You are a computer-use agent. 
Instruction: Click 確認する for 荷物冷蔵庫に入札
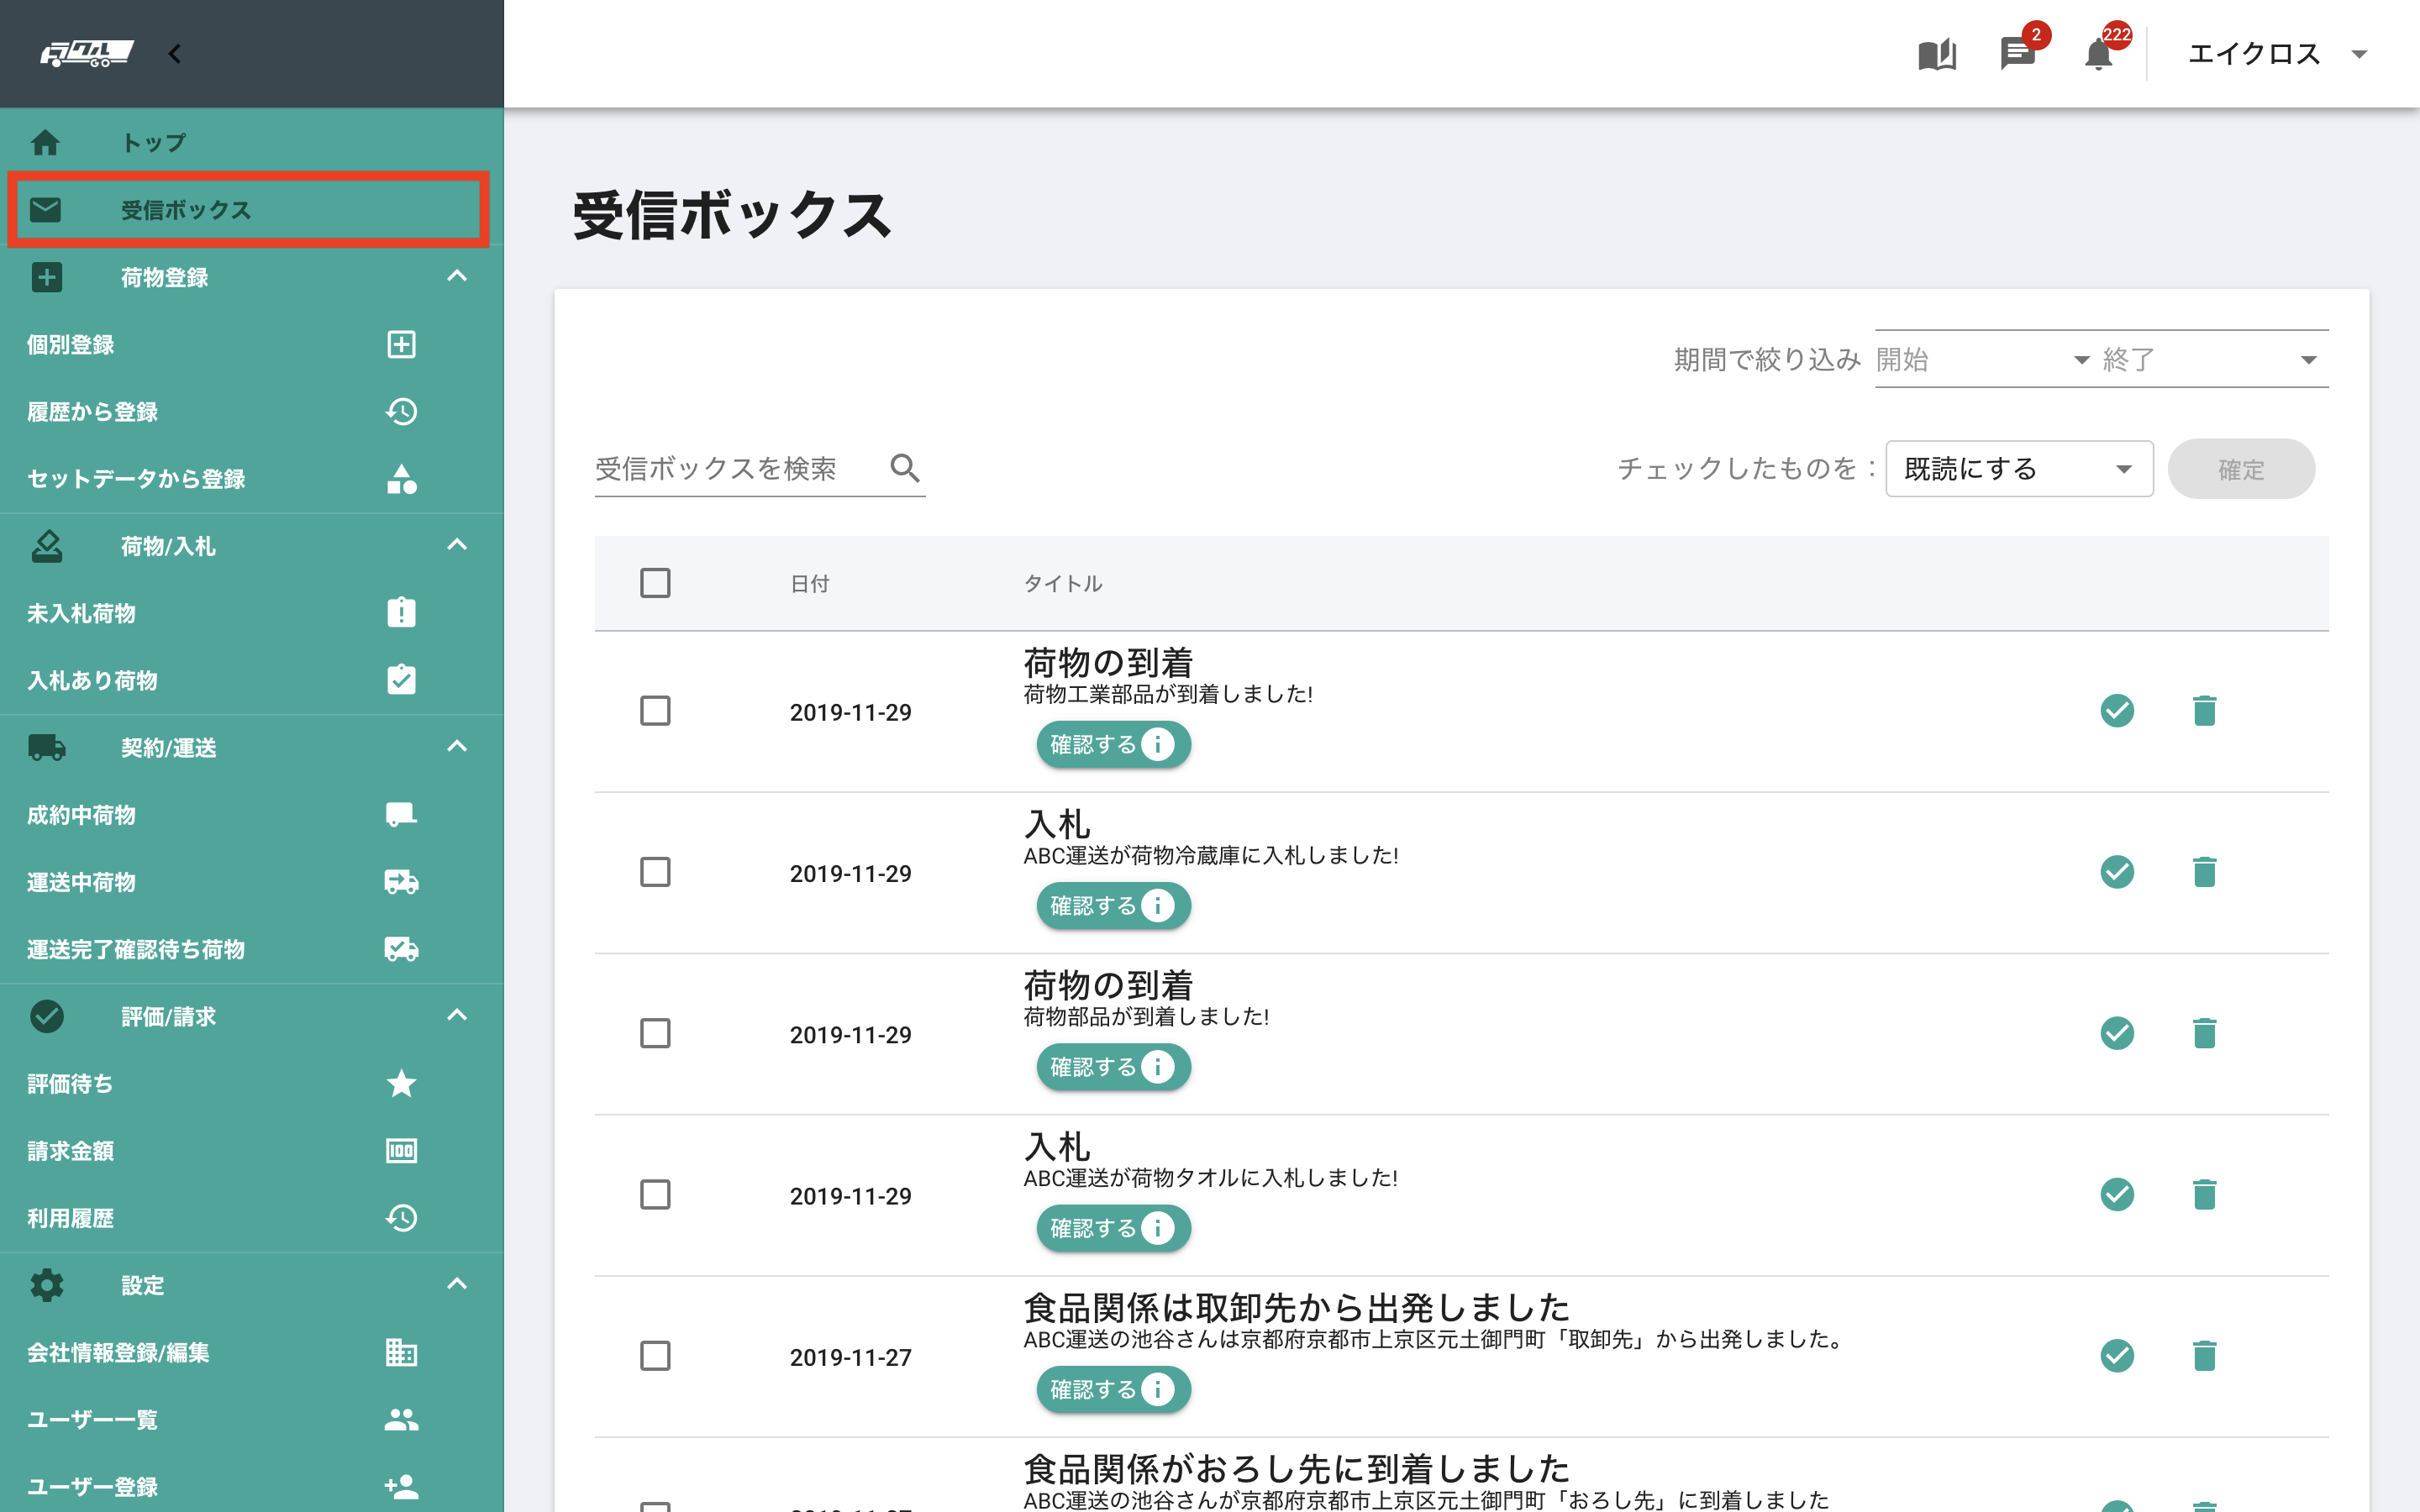(x=1113, y=906)
